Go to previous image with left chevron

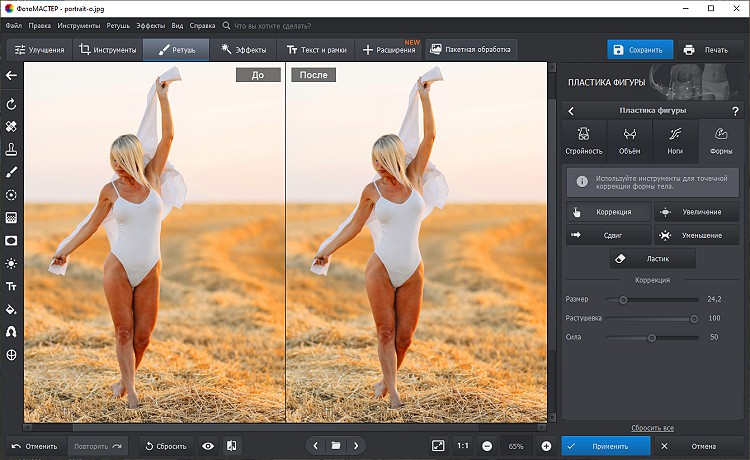pos(316,445)
